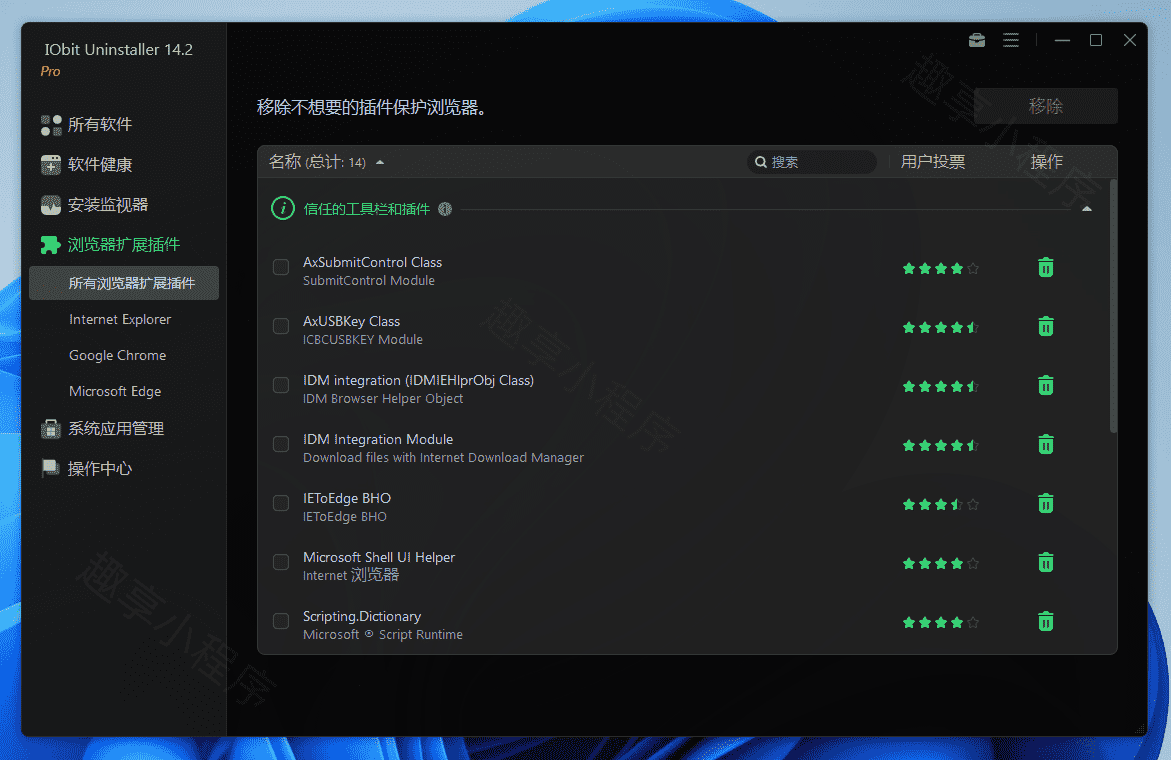Open 浏览器扩展插件 section
The image size is (1171, 760).
123,244
